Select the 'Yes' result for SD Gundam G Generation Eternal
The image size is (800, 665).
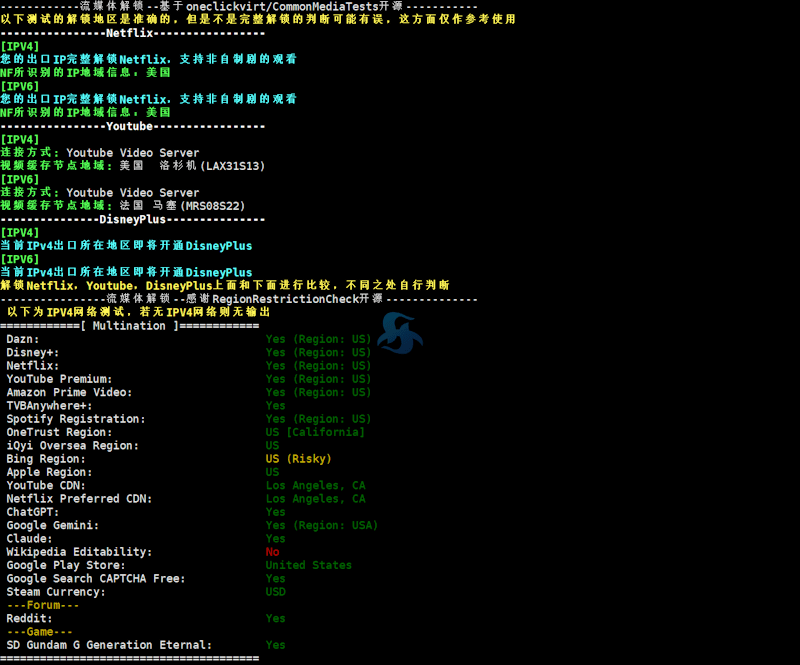pos(276,645)
